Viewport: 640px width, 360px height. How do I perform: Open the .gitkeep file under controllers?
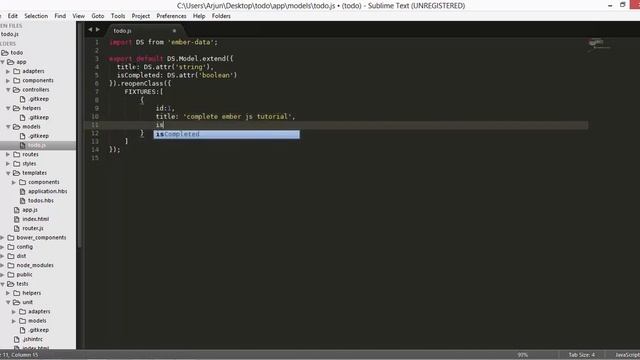point(38,99)
